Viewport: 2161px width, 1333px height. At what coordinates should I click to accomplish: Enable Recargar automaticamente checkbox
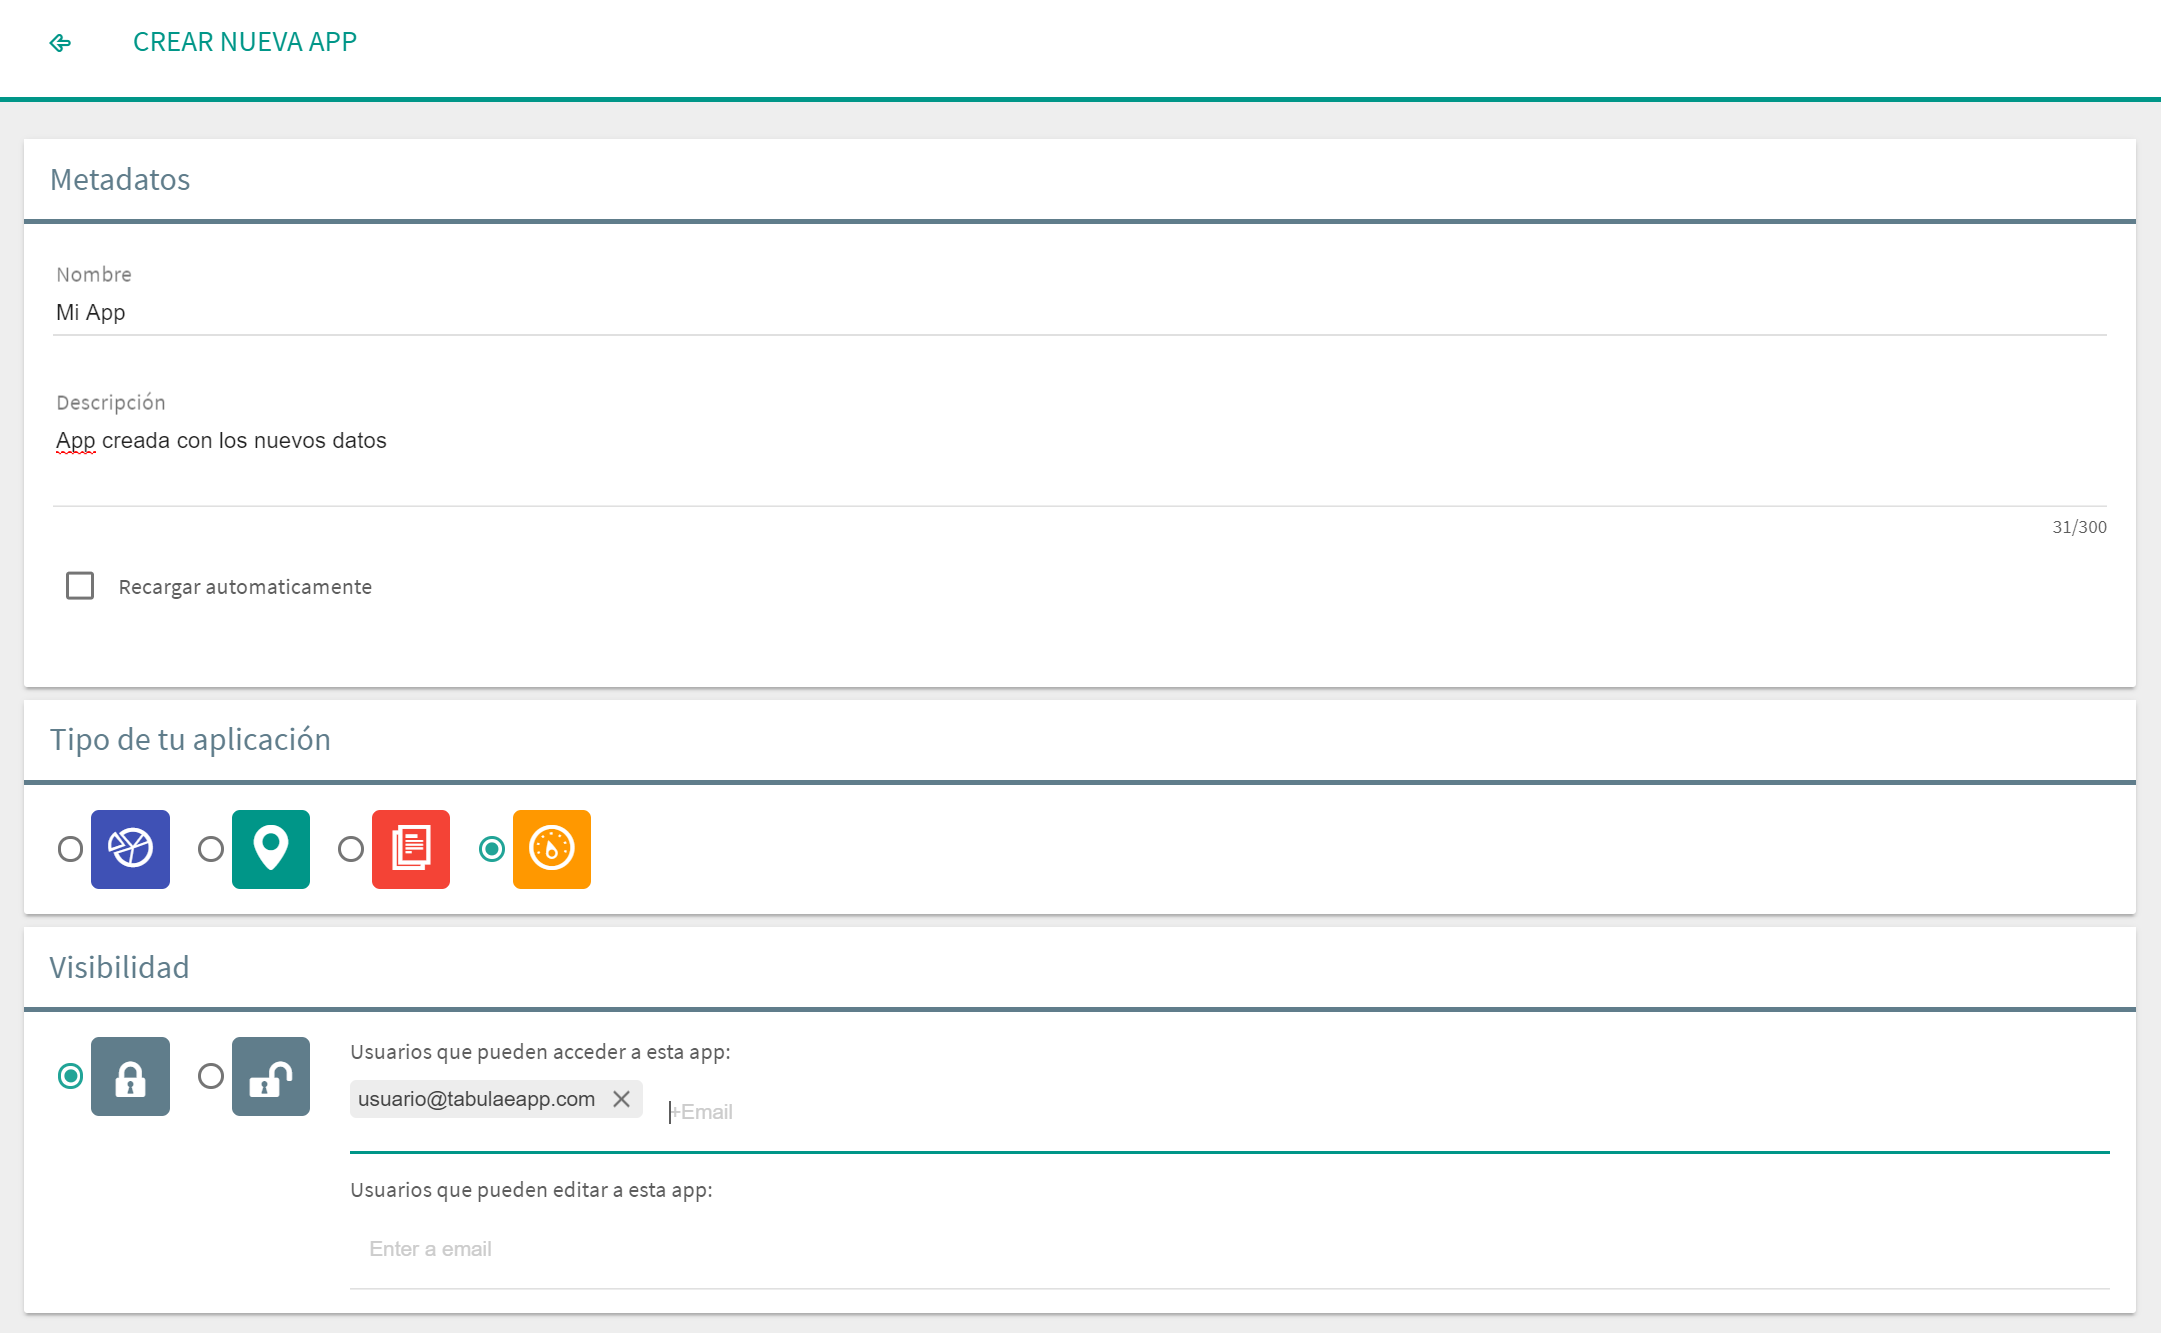pos(80,586)
